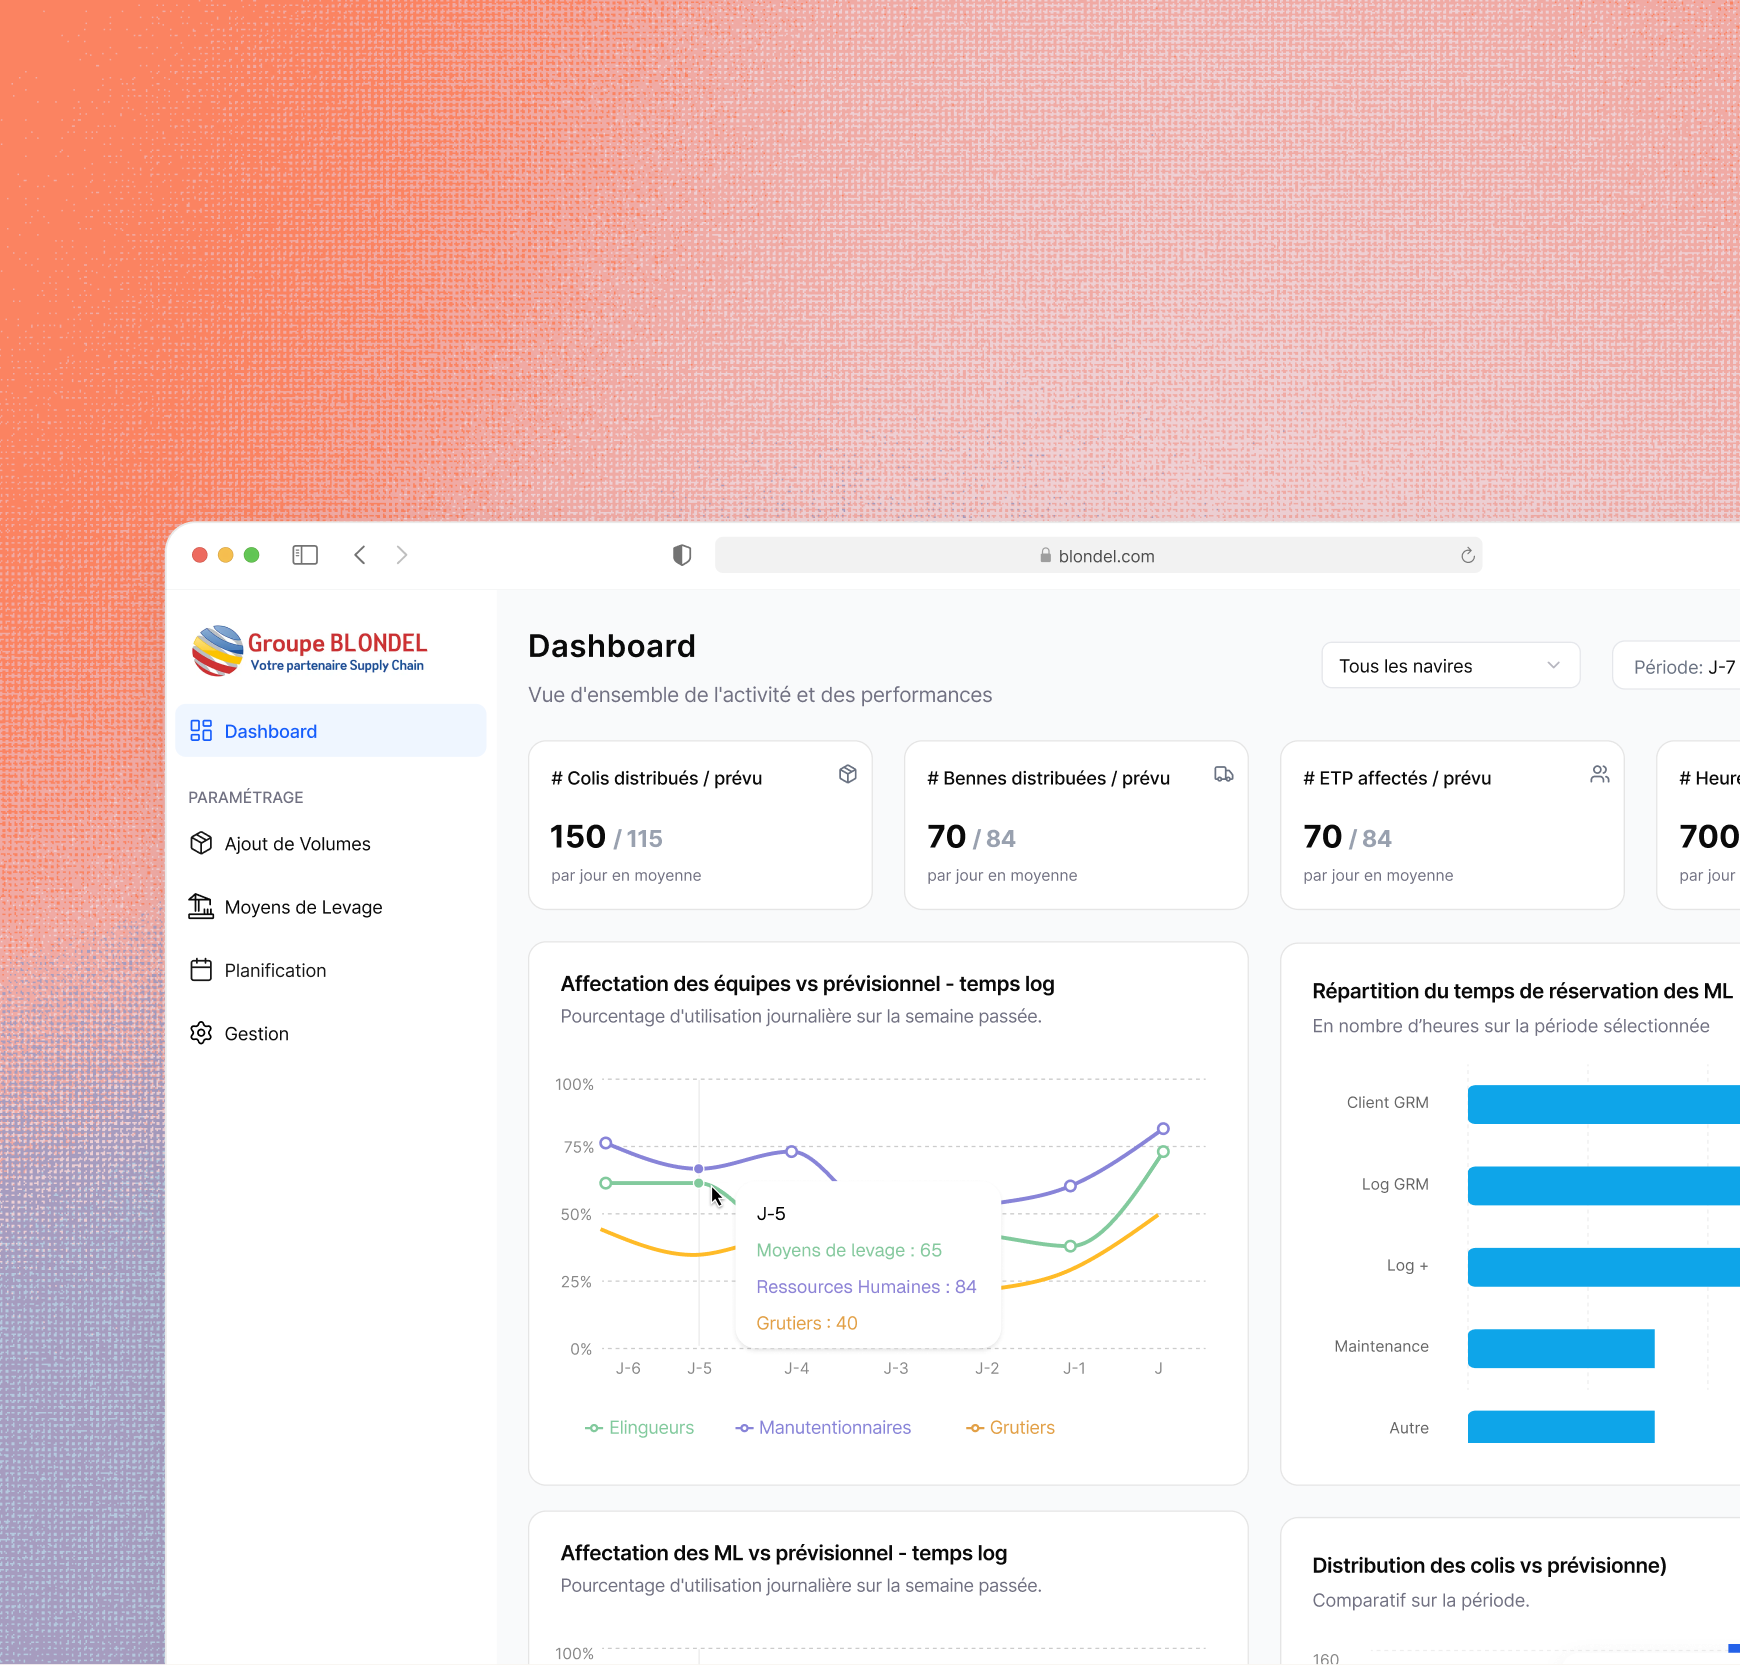Image resolution: width=1740 pixels, height=1665 pixels.
Task: Click the Groupe BLONDEL logo
Action: coord(310,651)
